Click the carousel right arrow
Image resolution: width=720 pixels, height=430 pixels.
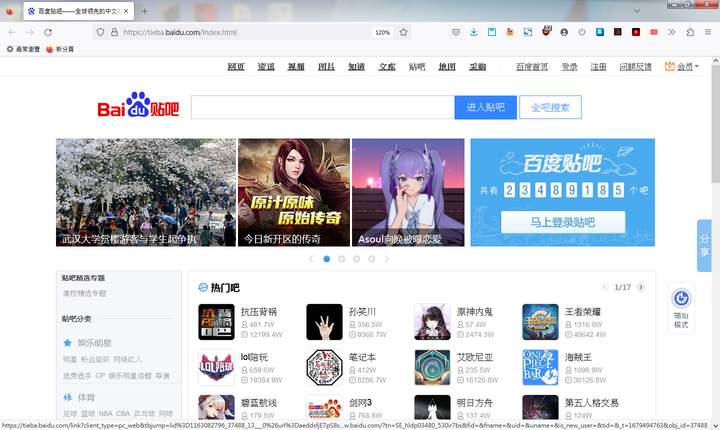(x=387, y=259)
